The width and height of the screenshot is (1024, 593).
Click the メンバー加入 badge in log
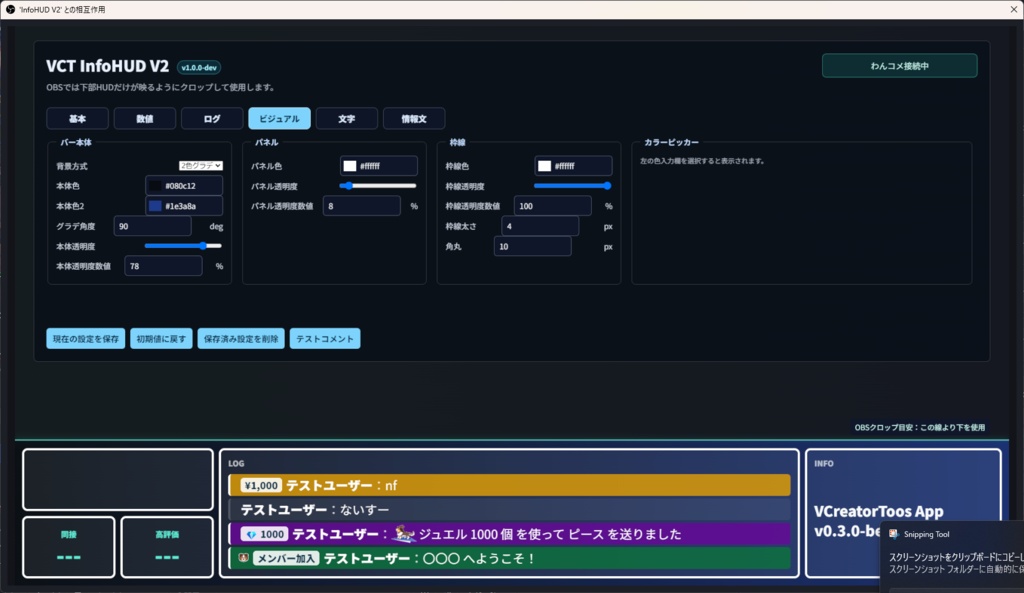point(285,558)
